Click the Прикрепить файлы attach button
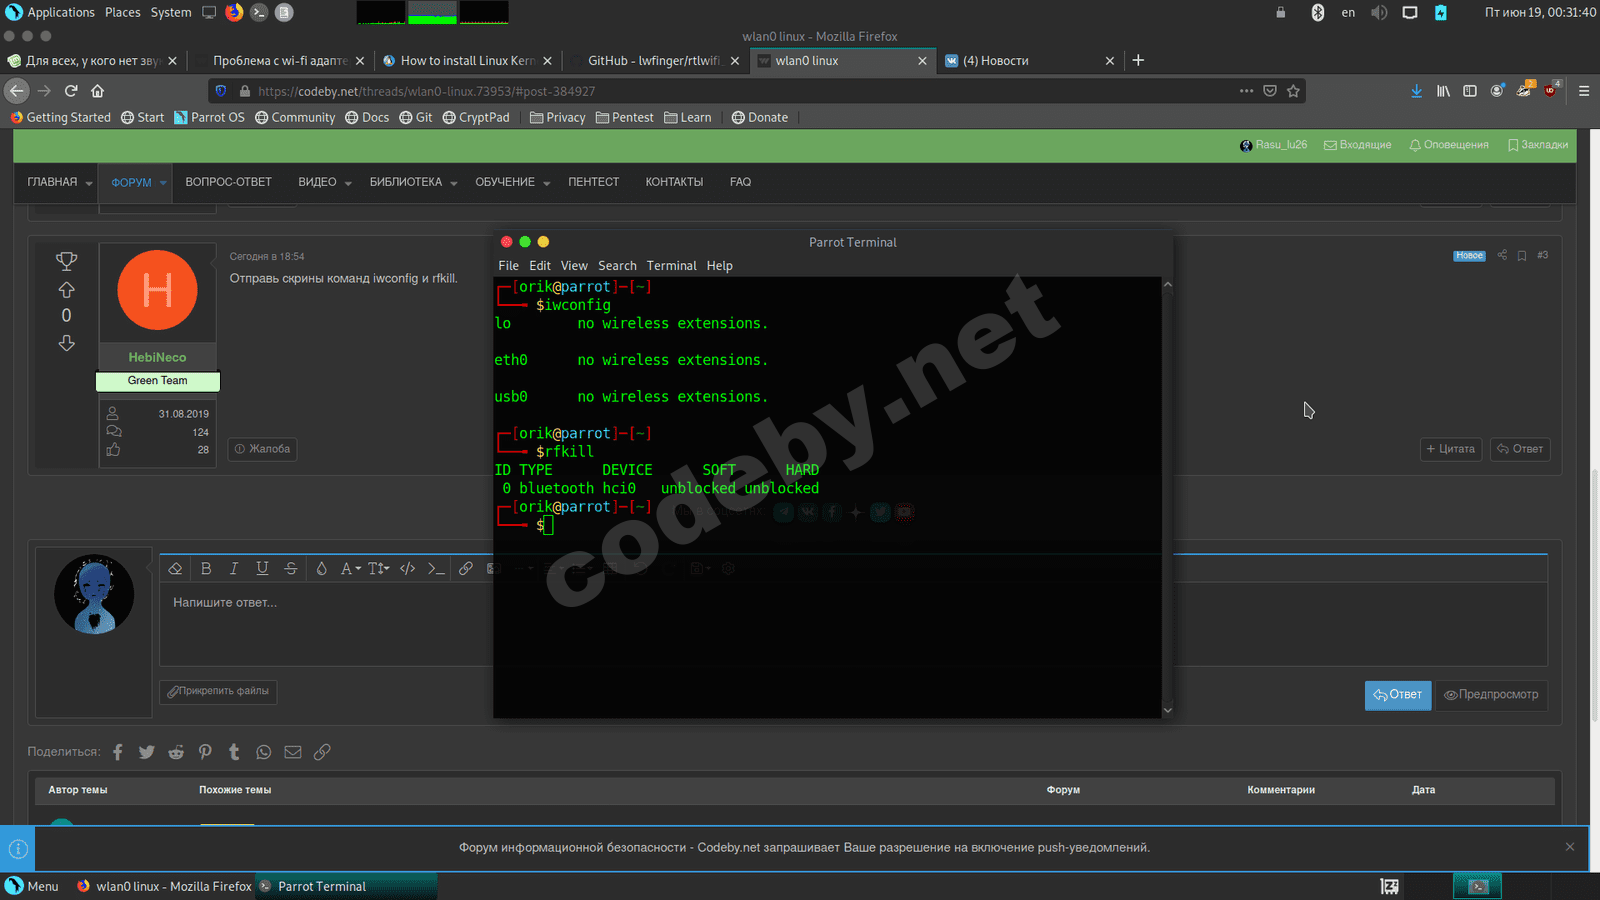Screen dimensions: 1600x900 [218, 691]
